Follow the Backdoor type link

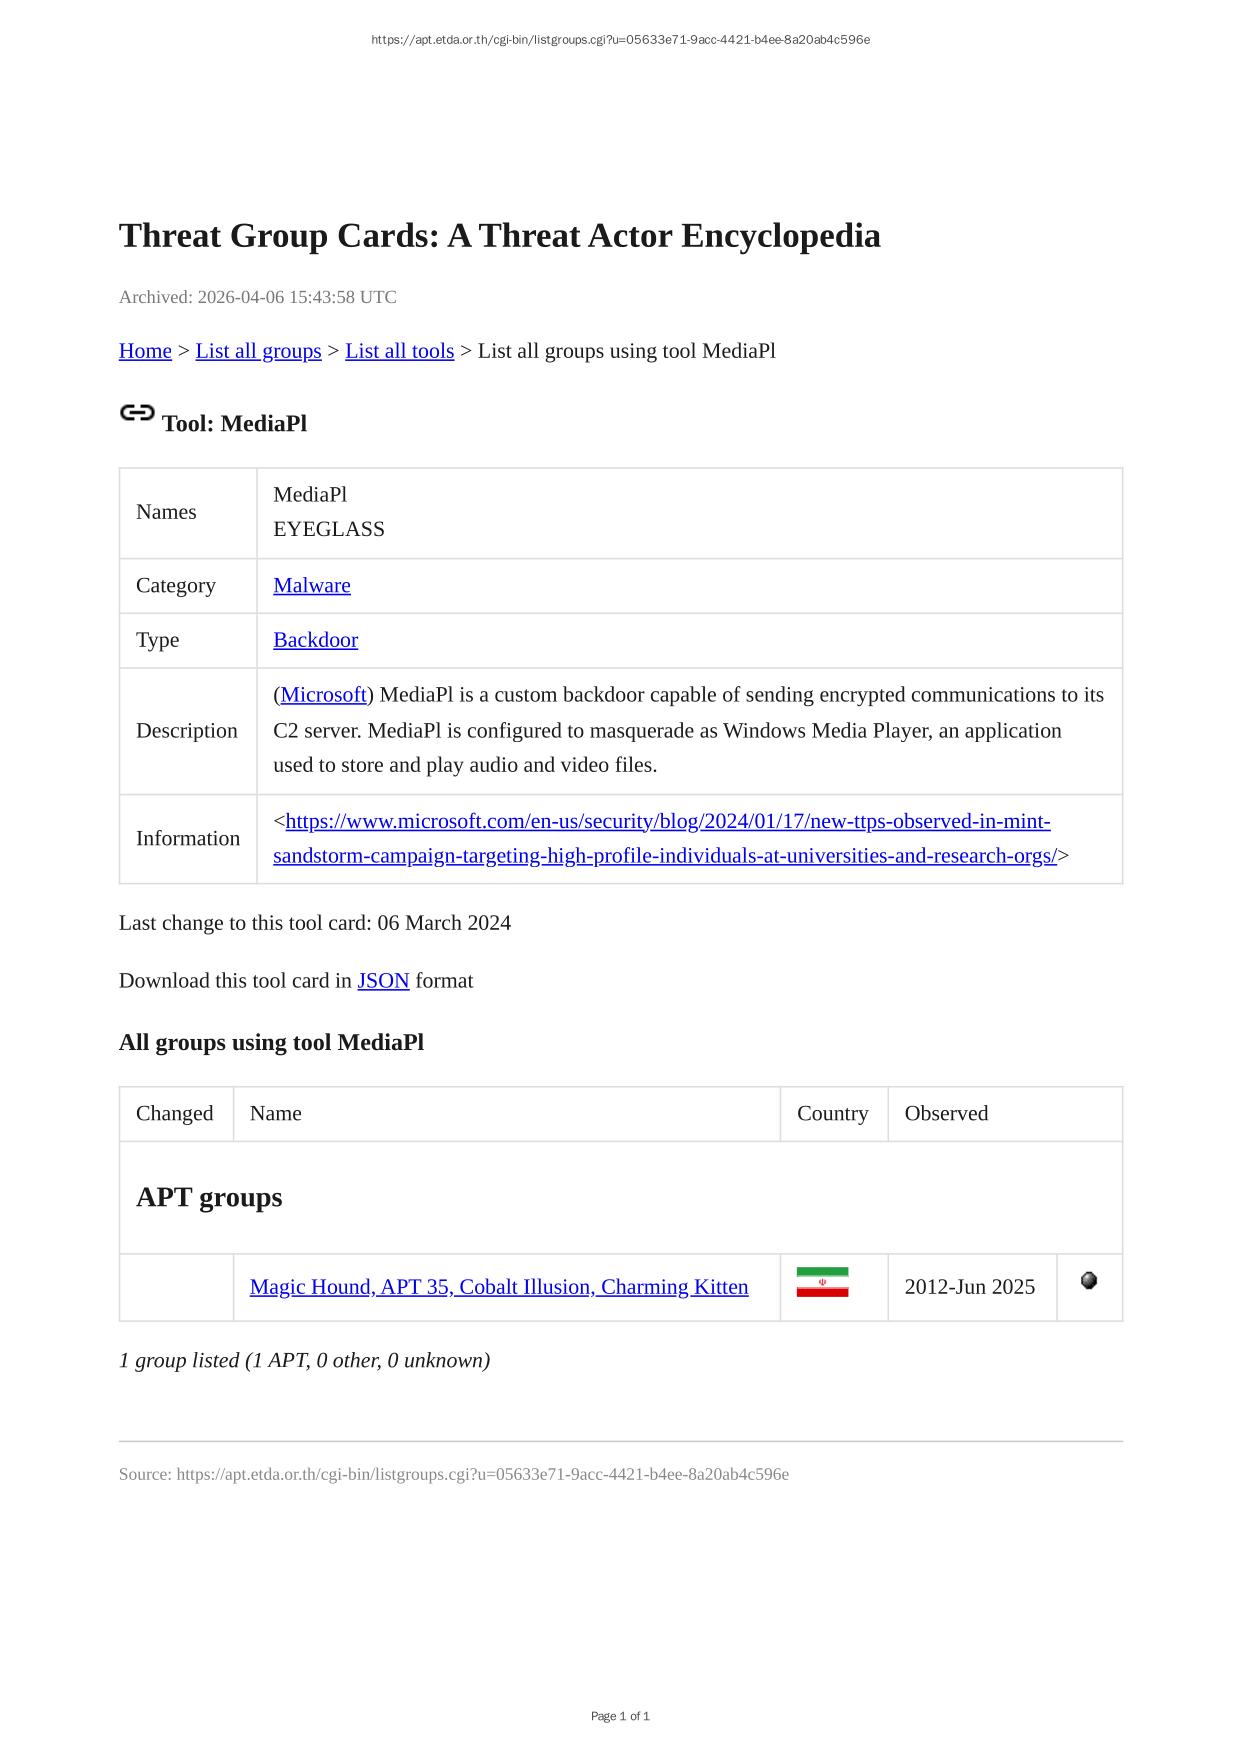315,640
